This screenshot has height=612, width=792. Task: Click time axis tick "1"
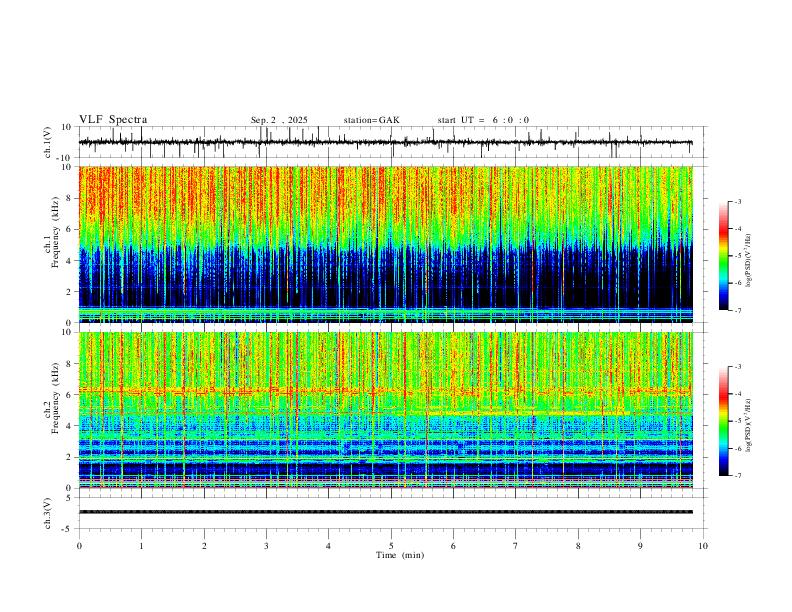(x=141, y=546)
